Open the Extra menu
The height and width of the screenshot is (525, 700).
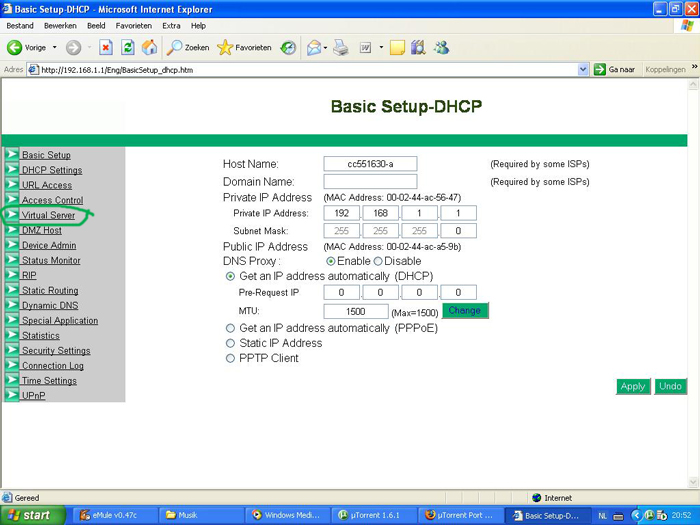(x=171, y=26)
